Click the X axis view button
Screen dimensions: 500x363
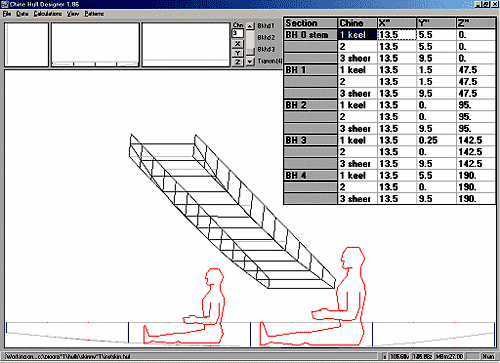[x=237, y=44]
